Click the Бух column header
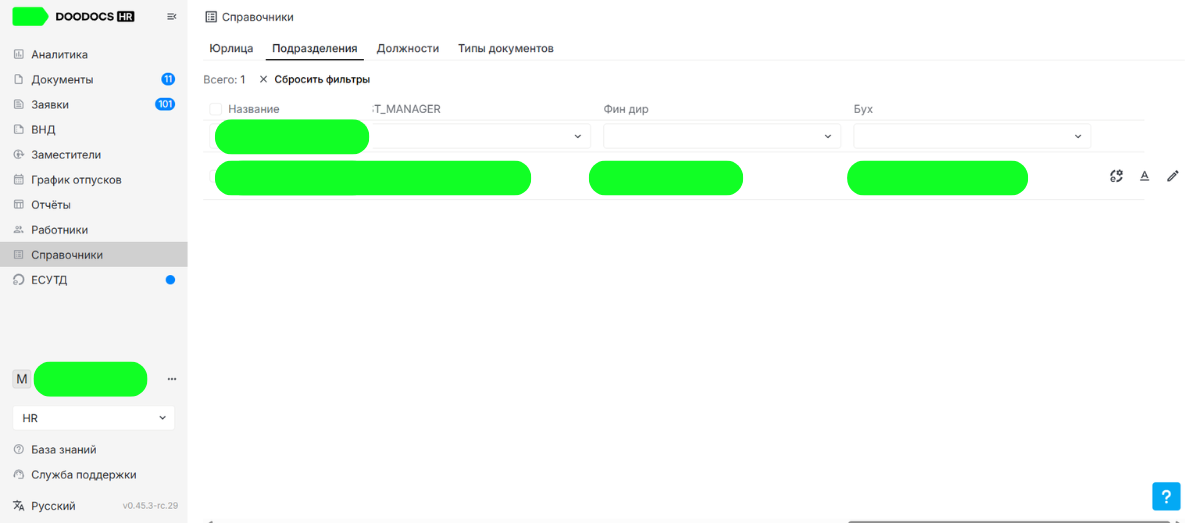The height and width of the screenshot is (523, 1200). pyautogui.click(x=863, y=109)
